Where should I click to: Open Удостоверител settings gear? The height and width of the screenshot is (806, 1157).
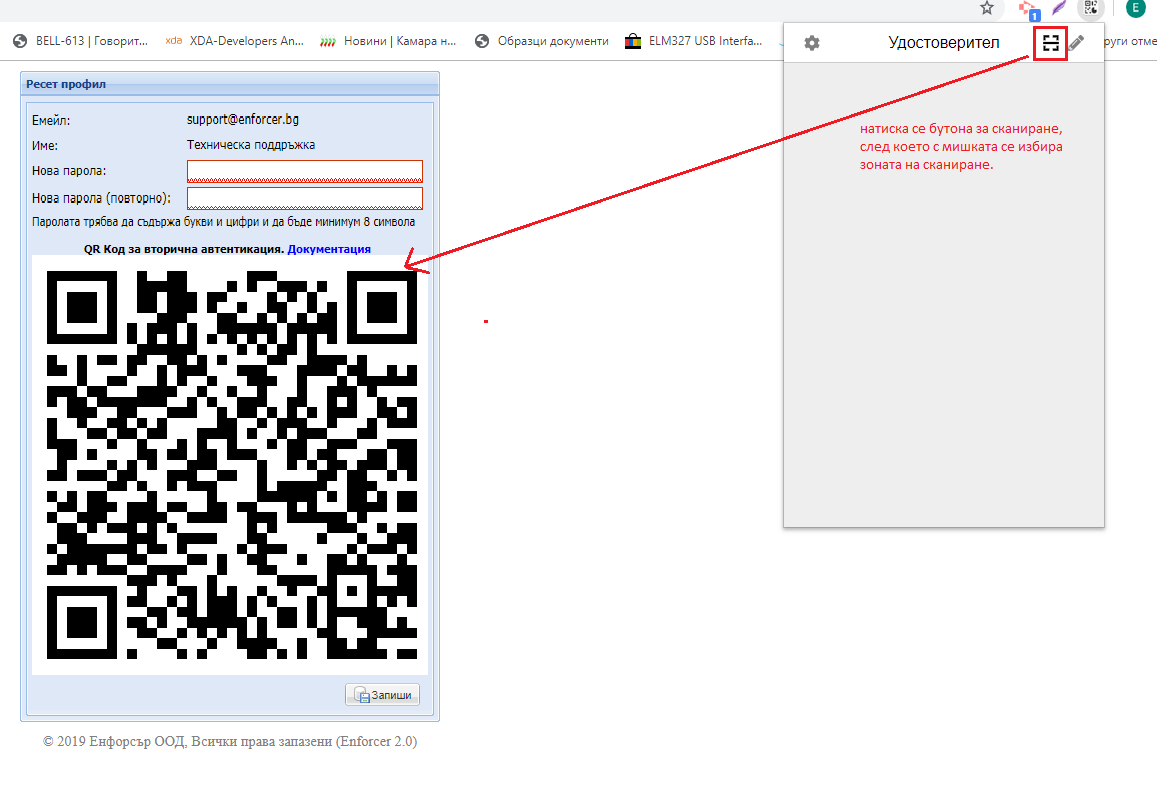coord(812,43)
